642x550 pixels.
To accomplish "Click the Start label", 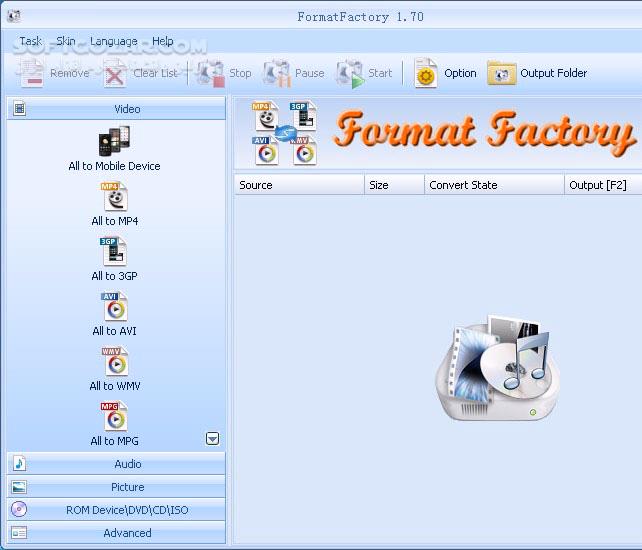I will [380, 73].
